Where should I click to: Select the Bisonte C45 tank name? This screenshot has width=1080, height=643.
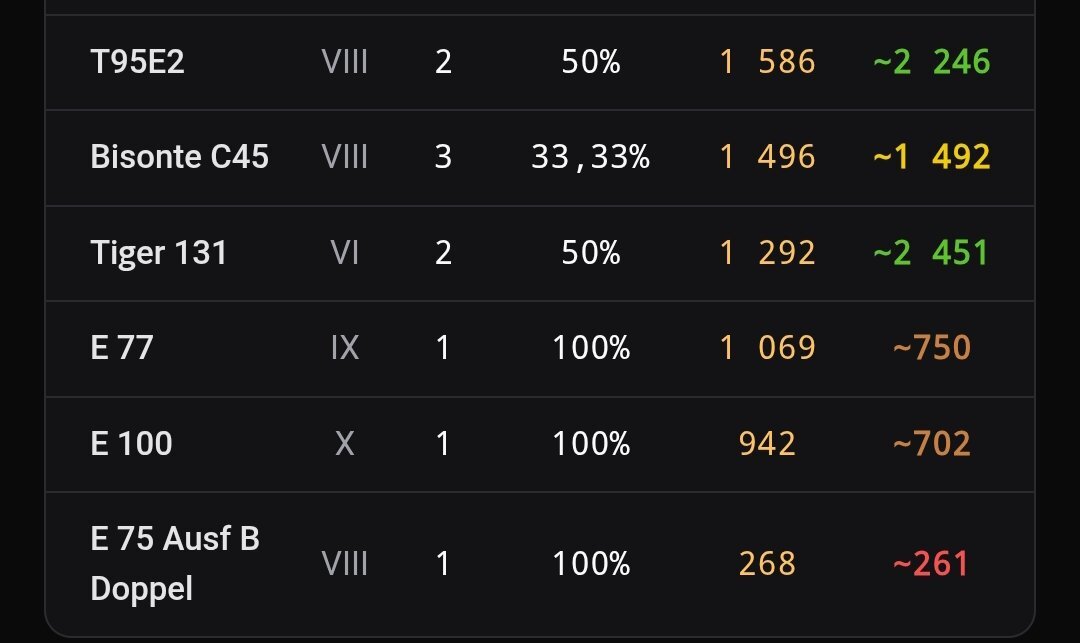[x=180, y=157]
